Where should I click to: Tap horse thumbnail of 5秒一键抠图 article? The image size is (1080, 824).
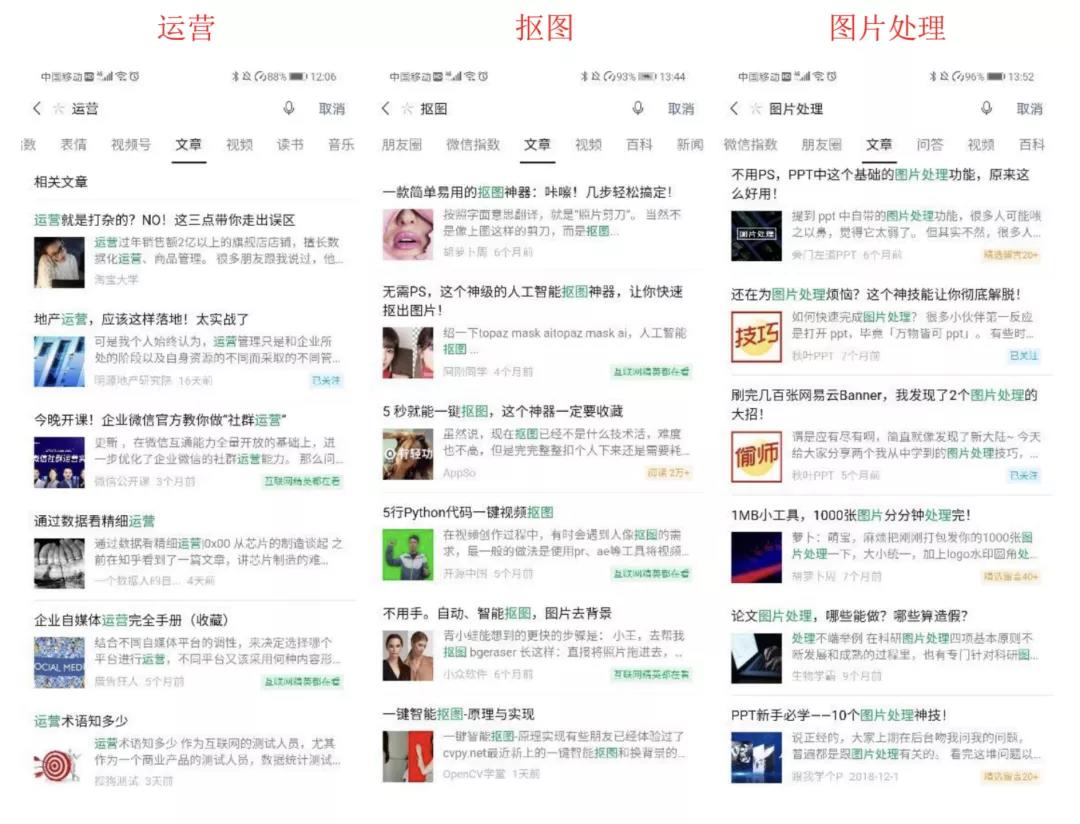point(408,454)
